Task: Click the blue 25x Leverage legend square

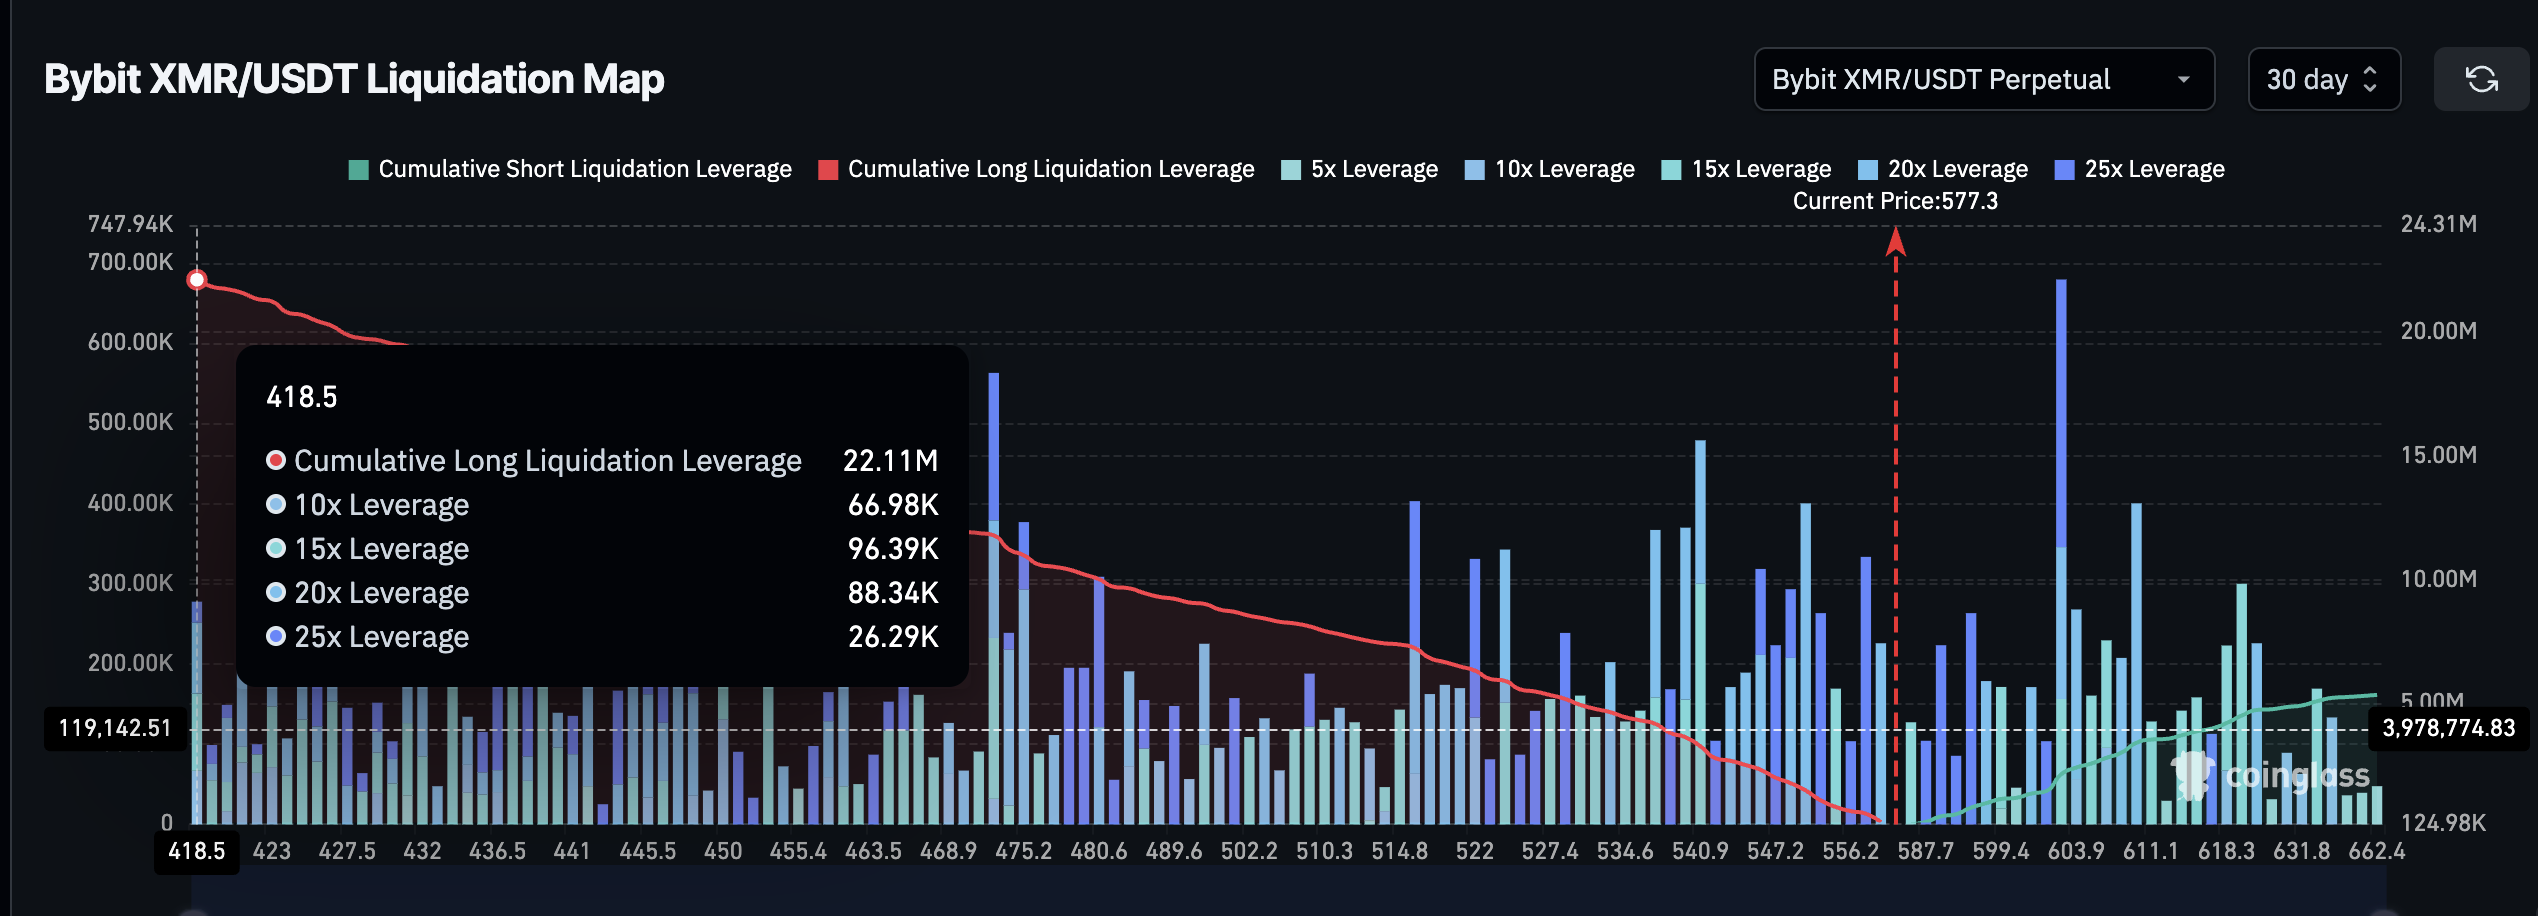Action: pos(2063,168)
